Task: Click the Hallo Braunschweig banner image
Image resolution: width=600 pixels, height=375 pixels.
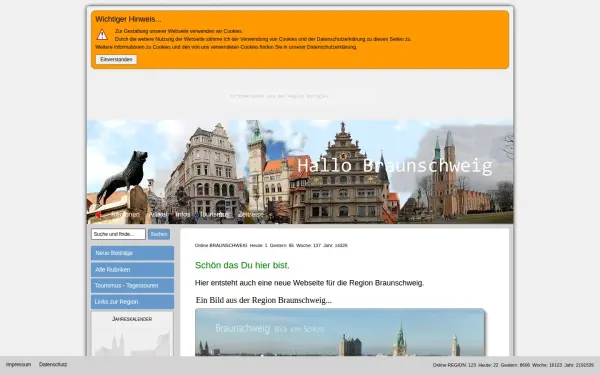Action: pyautogui.click(x=300, y=172)
